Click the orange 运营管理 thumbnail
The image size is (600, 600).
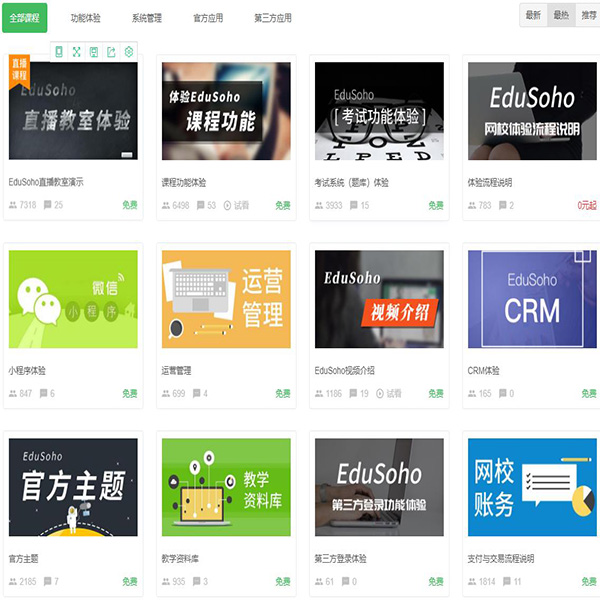[226, 299]
